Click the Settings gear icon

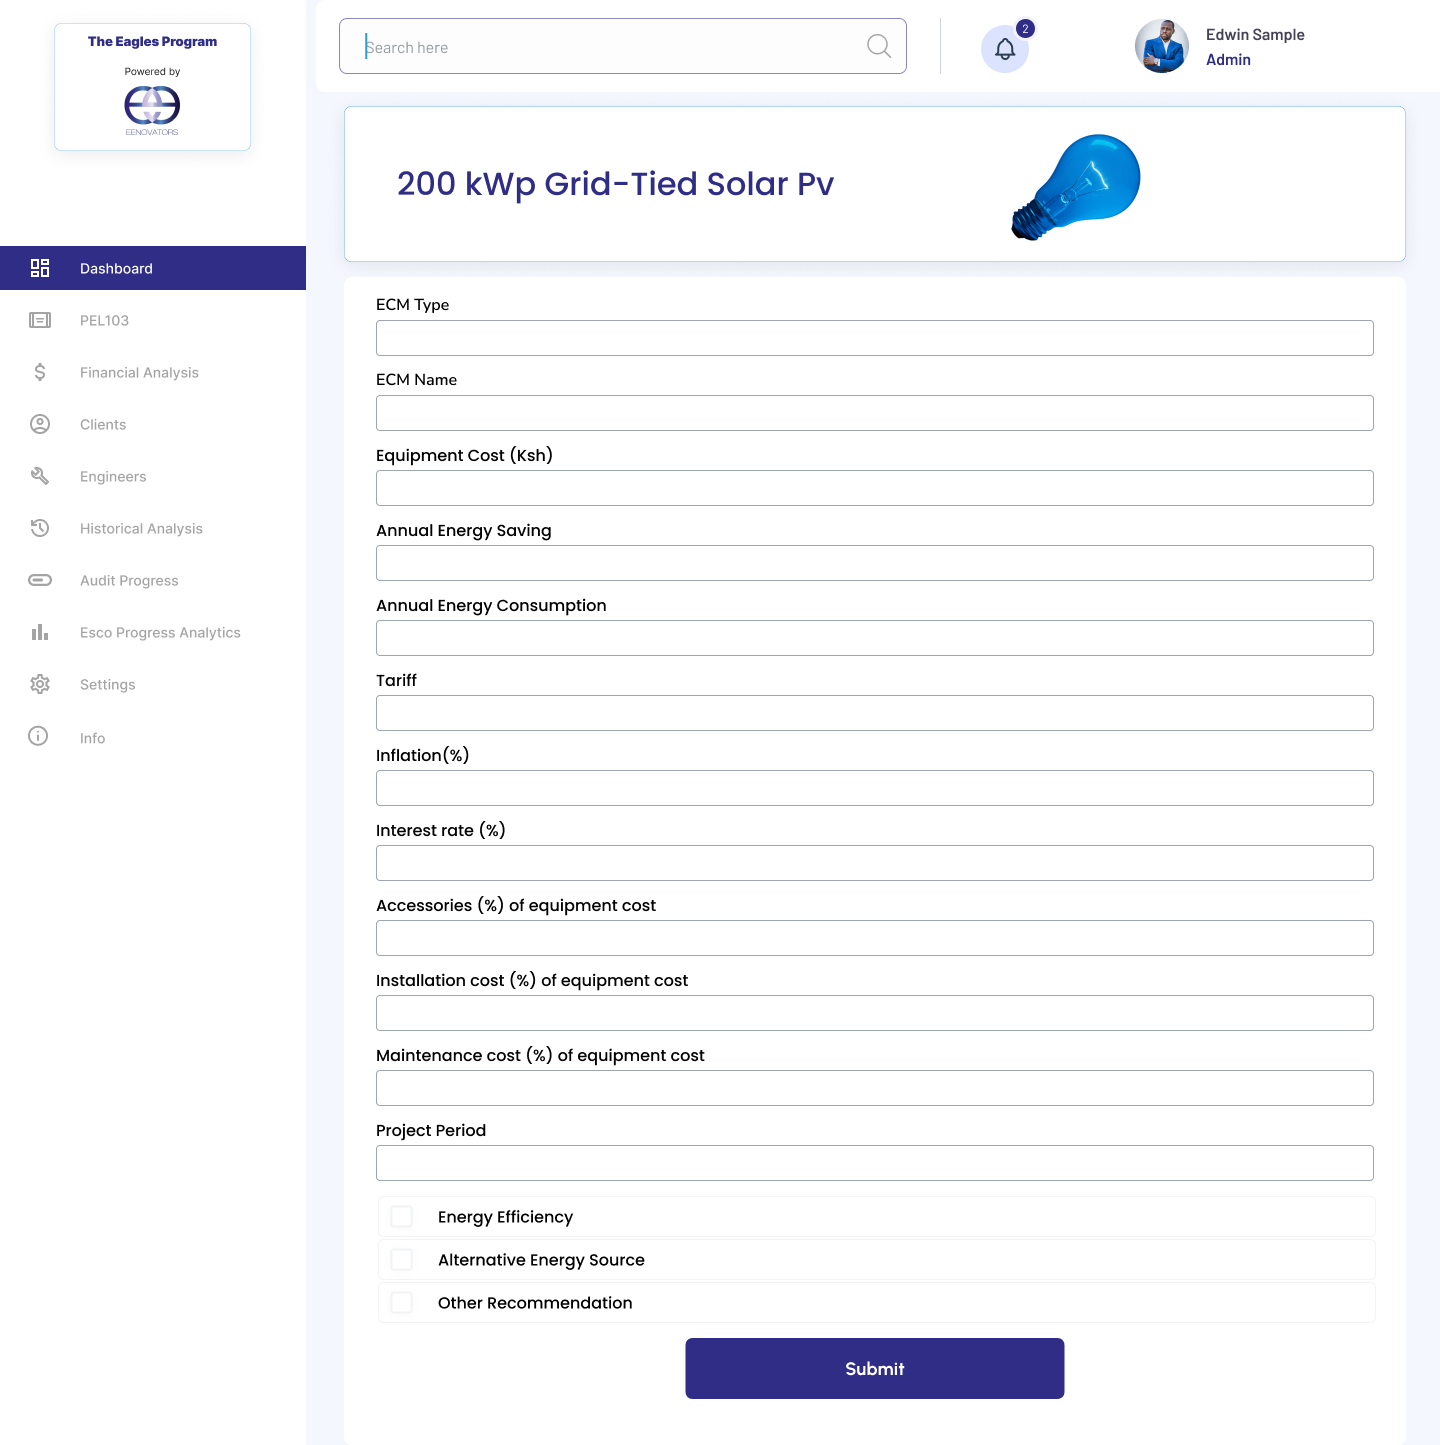click(40, 684)
